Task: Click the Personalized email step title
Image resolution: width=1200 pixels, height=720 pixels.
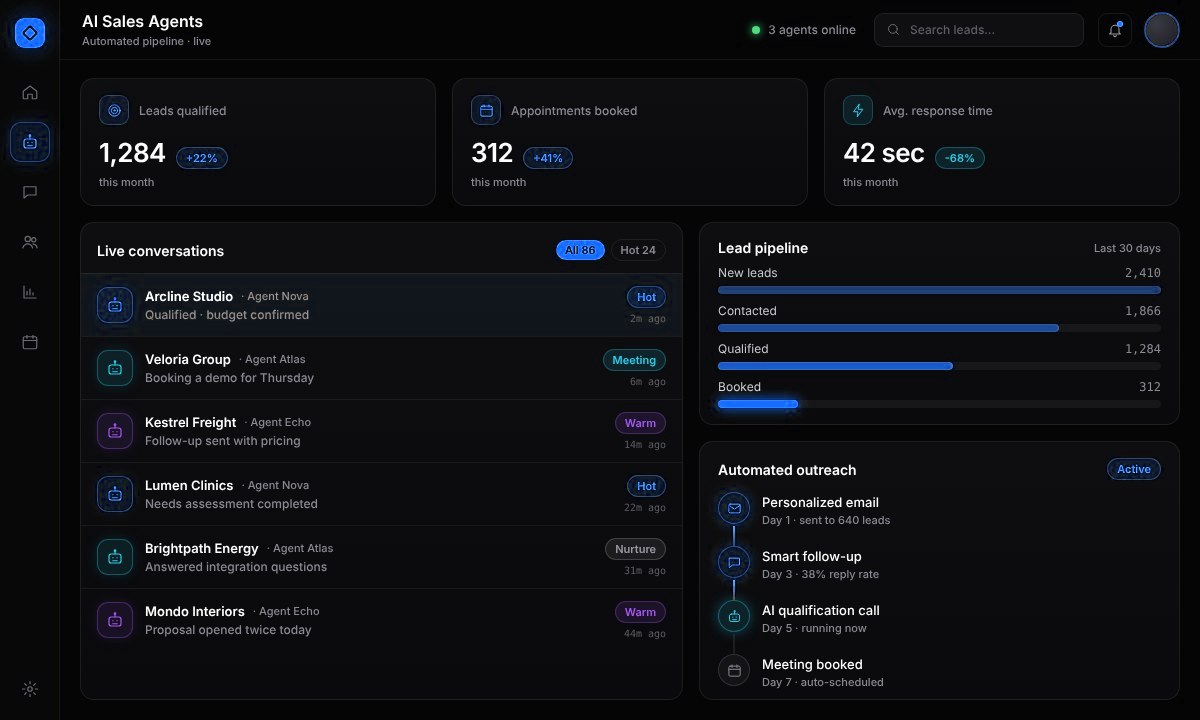Action: click(x=820, y=502)
